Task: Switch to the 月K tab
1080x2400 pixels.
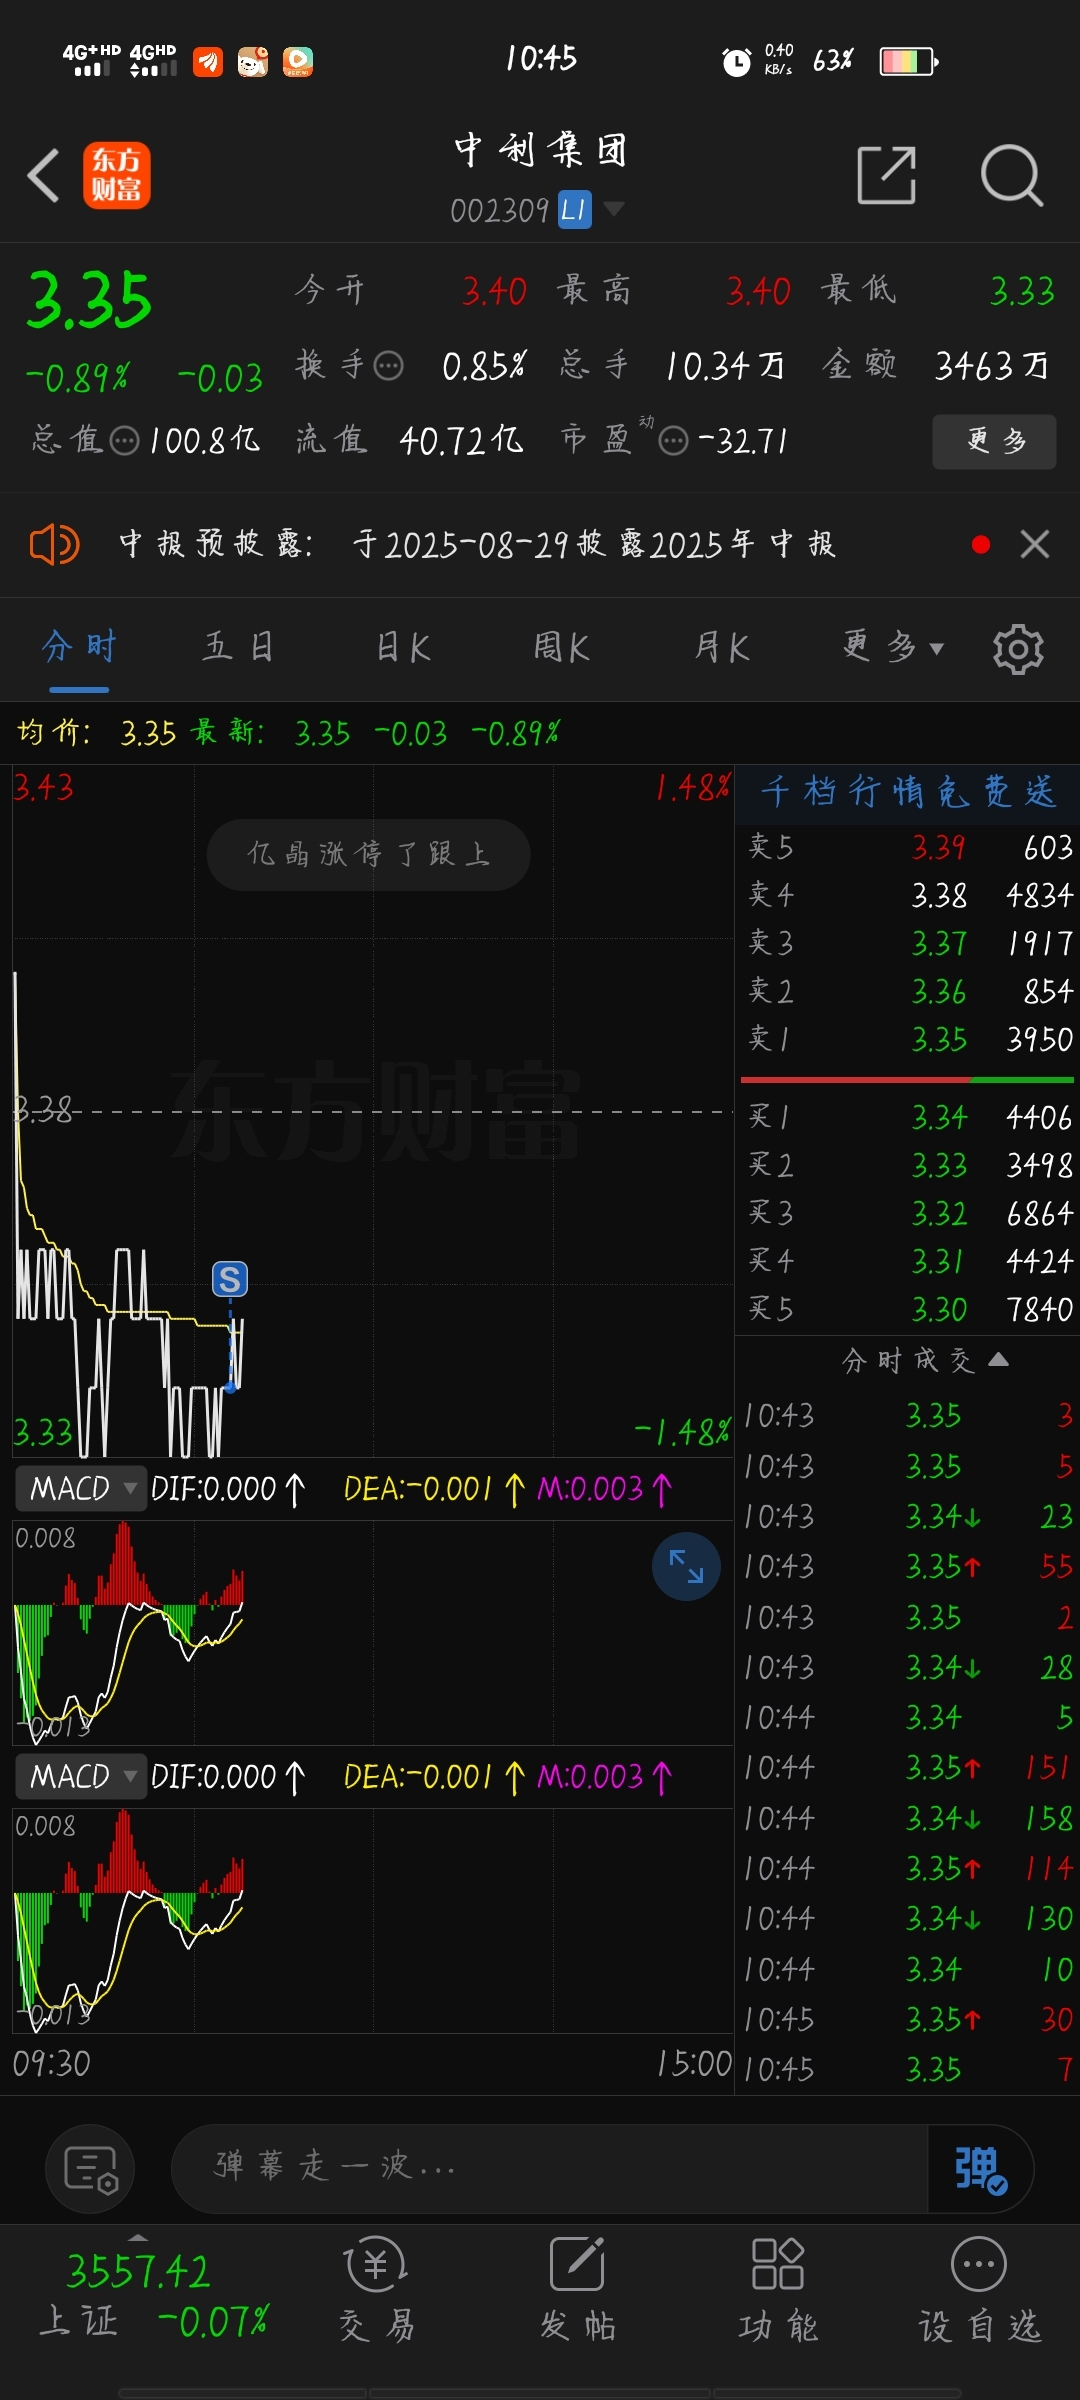Action: click(721, 647)
